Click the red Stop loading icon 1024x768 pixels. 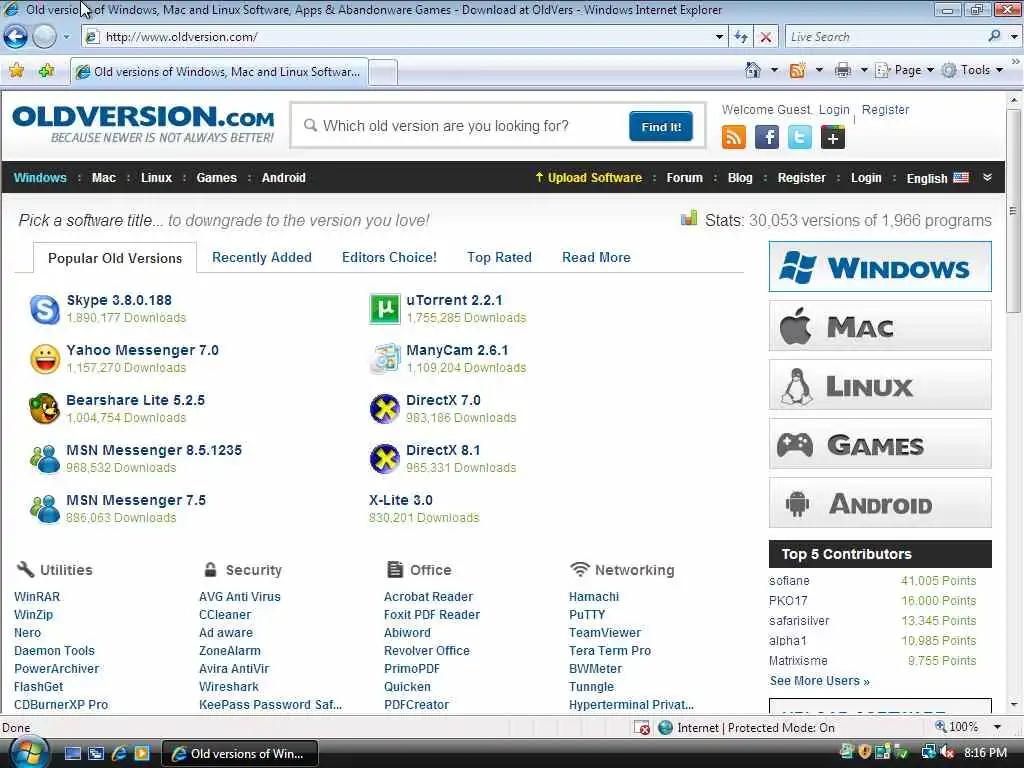coord(765,37)
